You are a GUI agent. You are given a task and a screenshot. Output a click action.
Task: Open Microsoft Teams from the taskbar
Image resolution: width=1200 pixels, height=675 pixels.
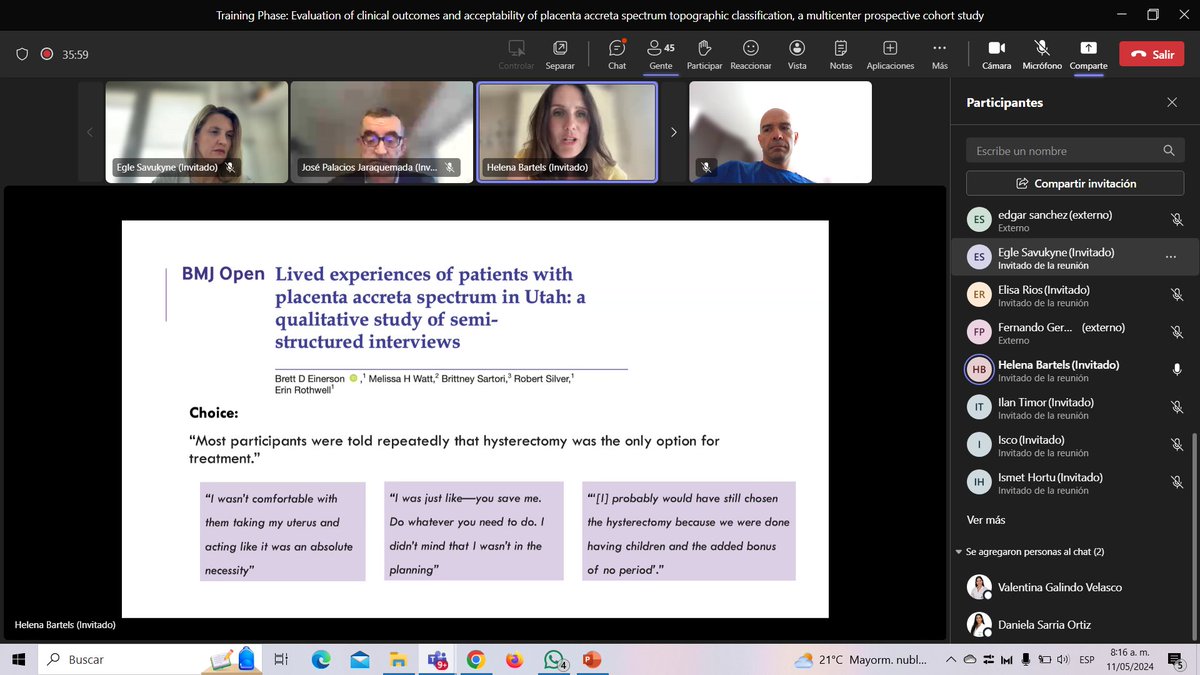pos(438,659)
